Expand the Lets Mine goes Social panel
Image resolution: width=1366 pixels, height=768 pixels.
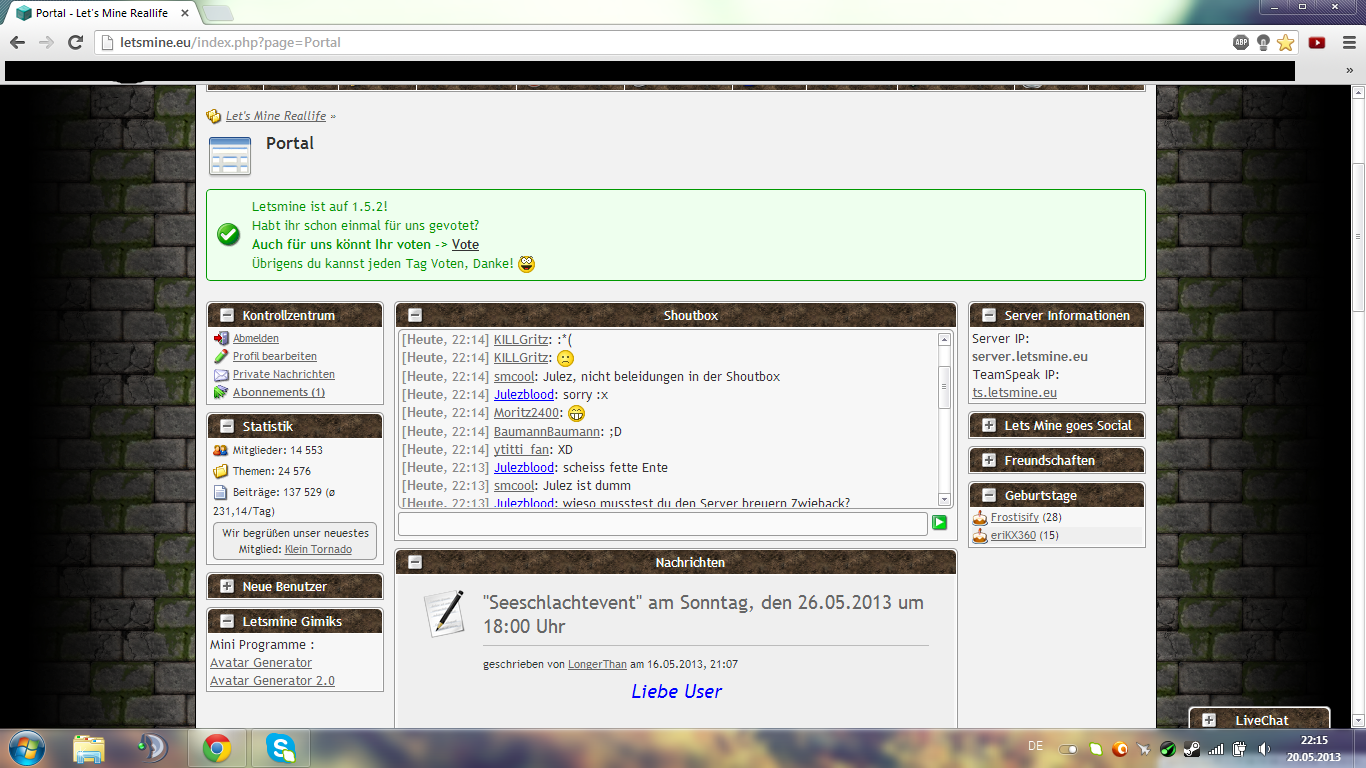[x=989, y=425]
